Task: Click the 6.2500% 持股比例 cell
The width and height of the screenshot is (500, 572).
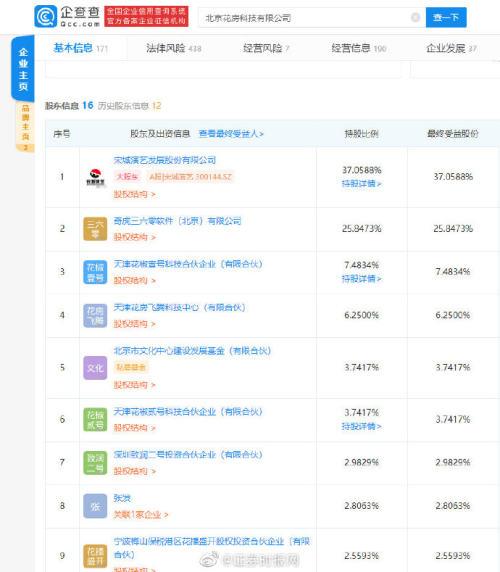Action: tap(361, 316)
